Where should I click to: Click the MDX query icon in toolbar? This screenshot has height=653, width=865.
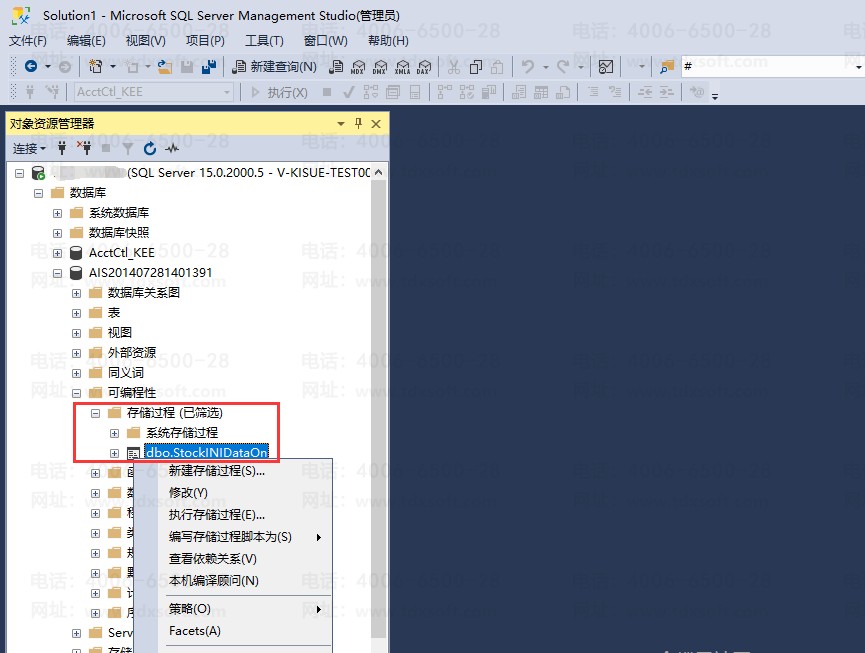(358, 67)
